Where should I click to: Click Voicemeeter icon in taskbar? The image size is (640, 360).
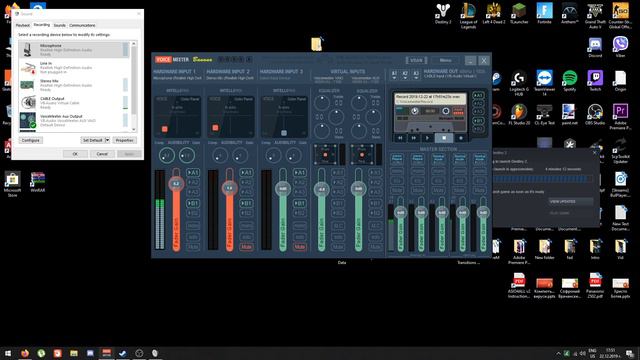(106, 353)
